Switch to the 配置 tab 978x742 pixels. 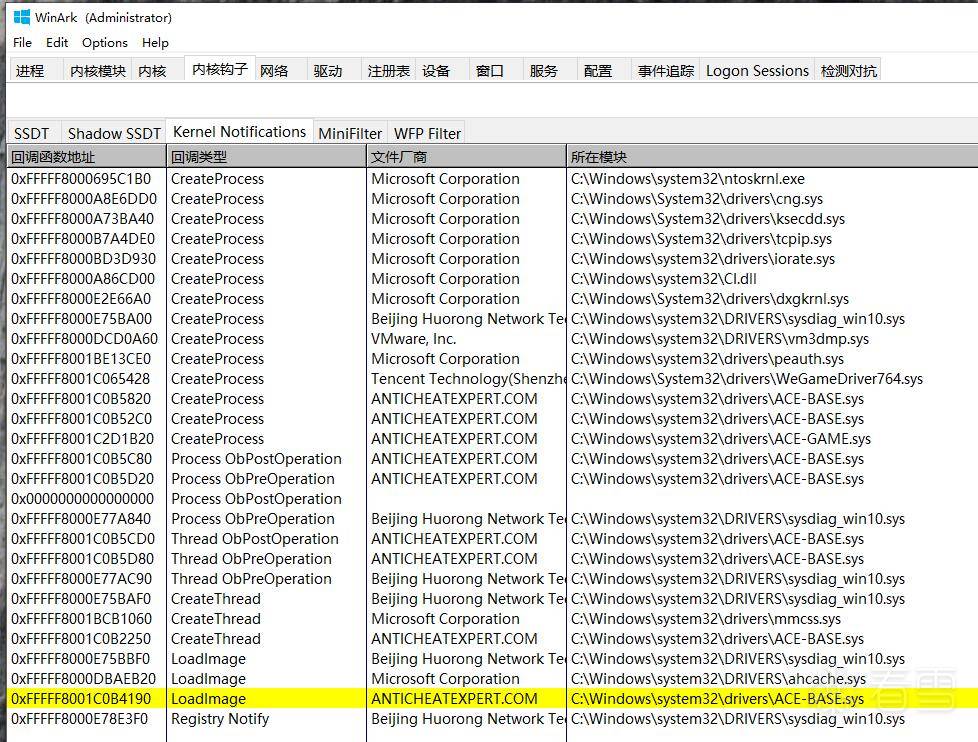(604, 70)
